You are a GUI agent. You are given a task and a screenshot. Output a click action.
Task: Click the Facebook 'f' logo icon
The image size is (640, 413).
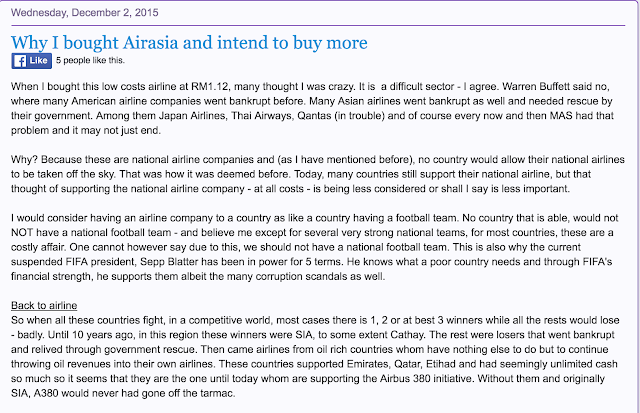click(19, 61)
